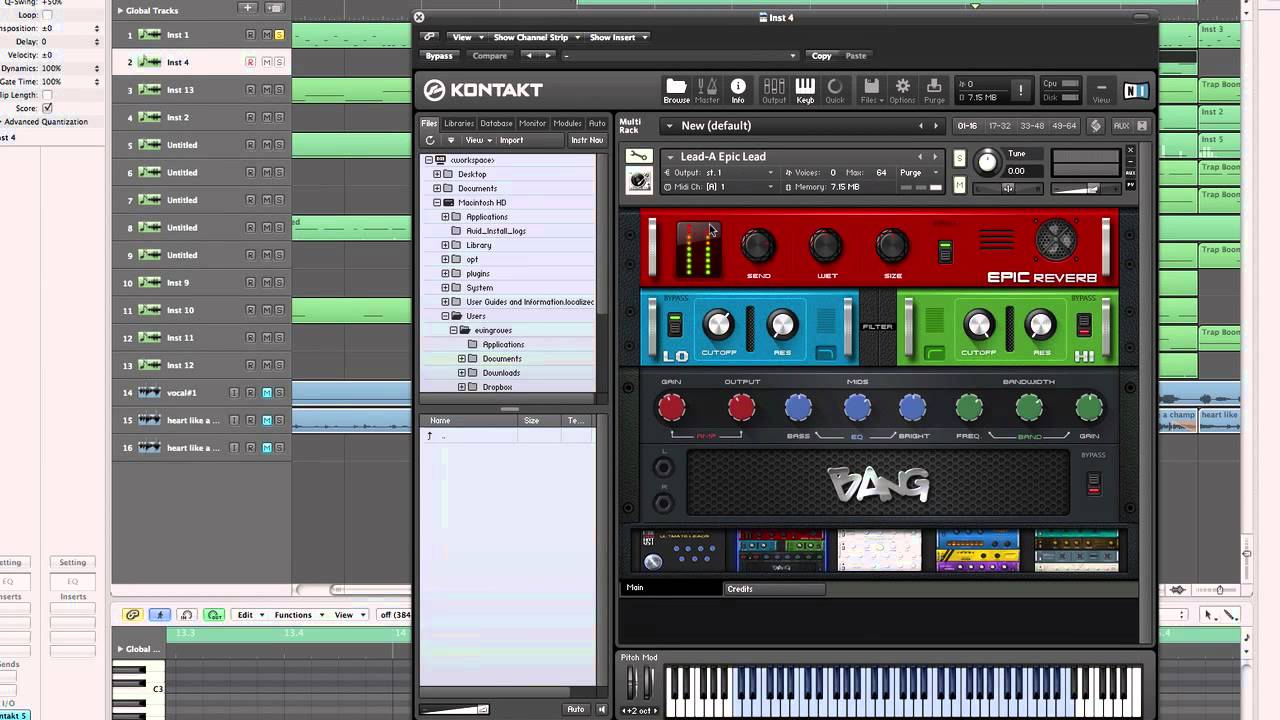Click the Copy button

(x=821, y=56)
